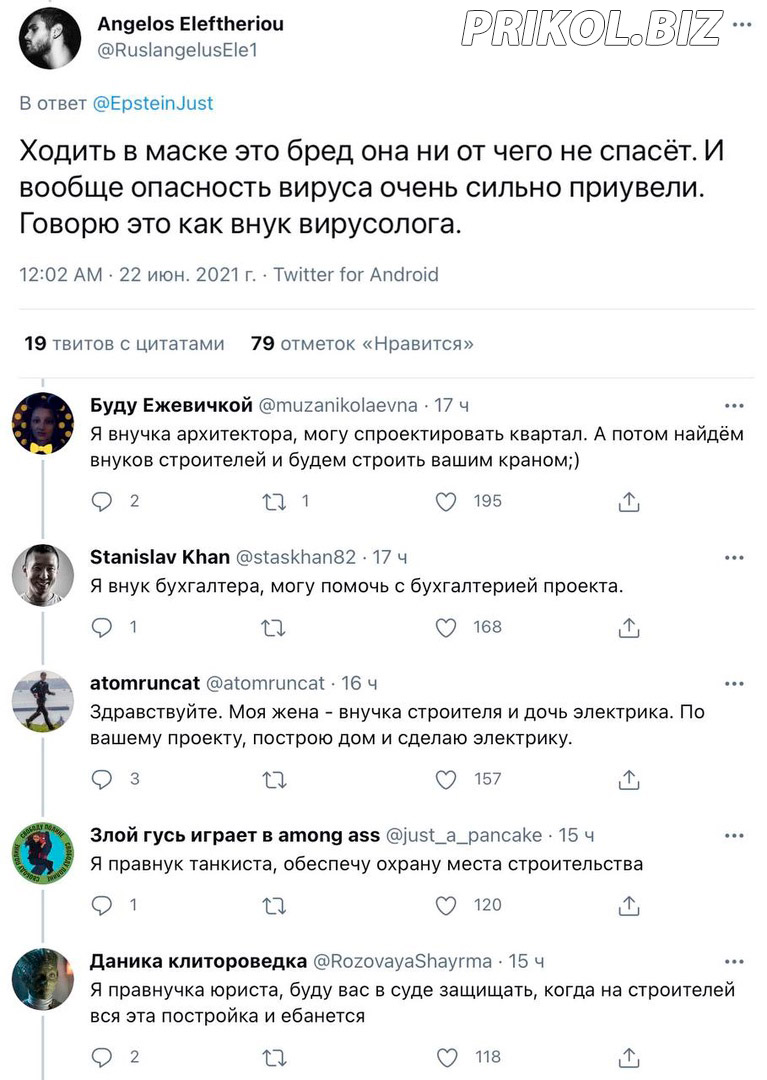
Task: Toggle like on Даника клитороведка's reply
Action: [446, 1057]
